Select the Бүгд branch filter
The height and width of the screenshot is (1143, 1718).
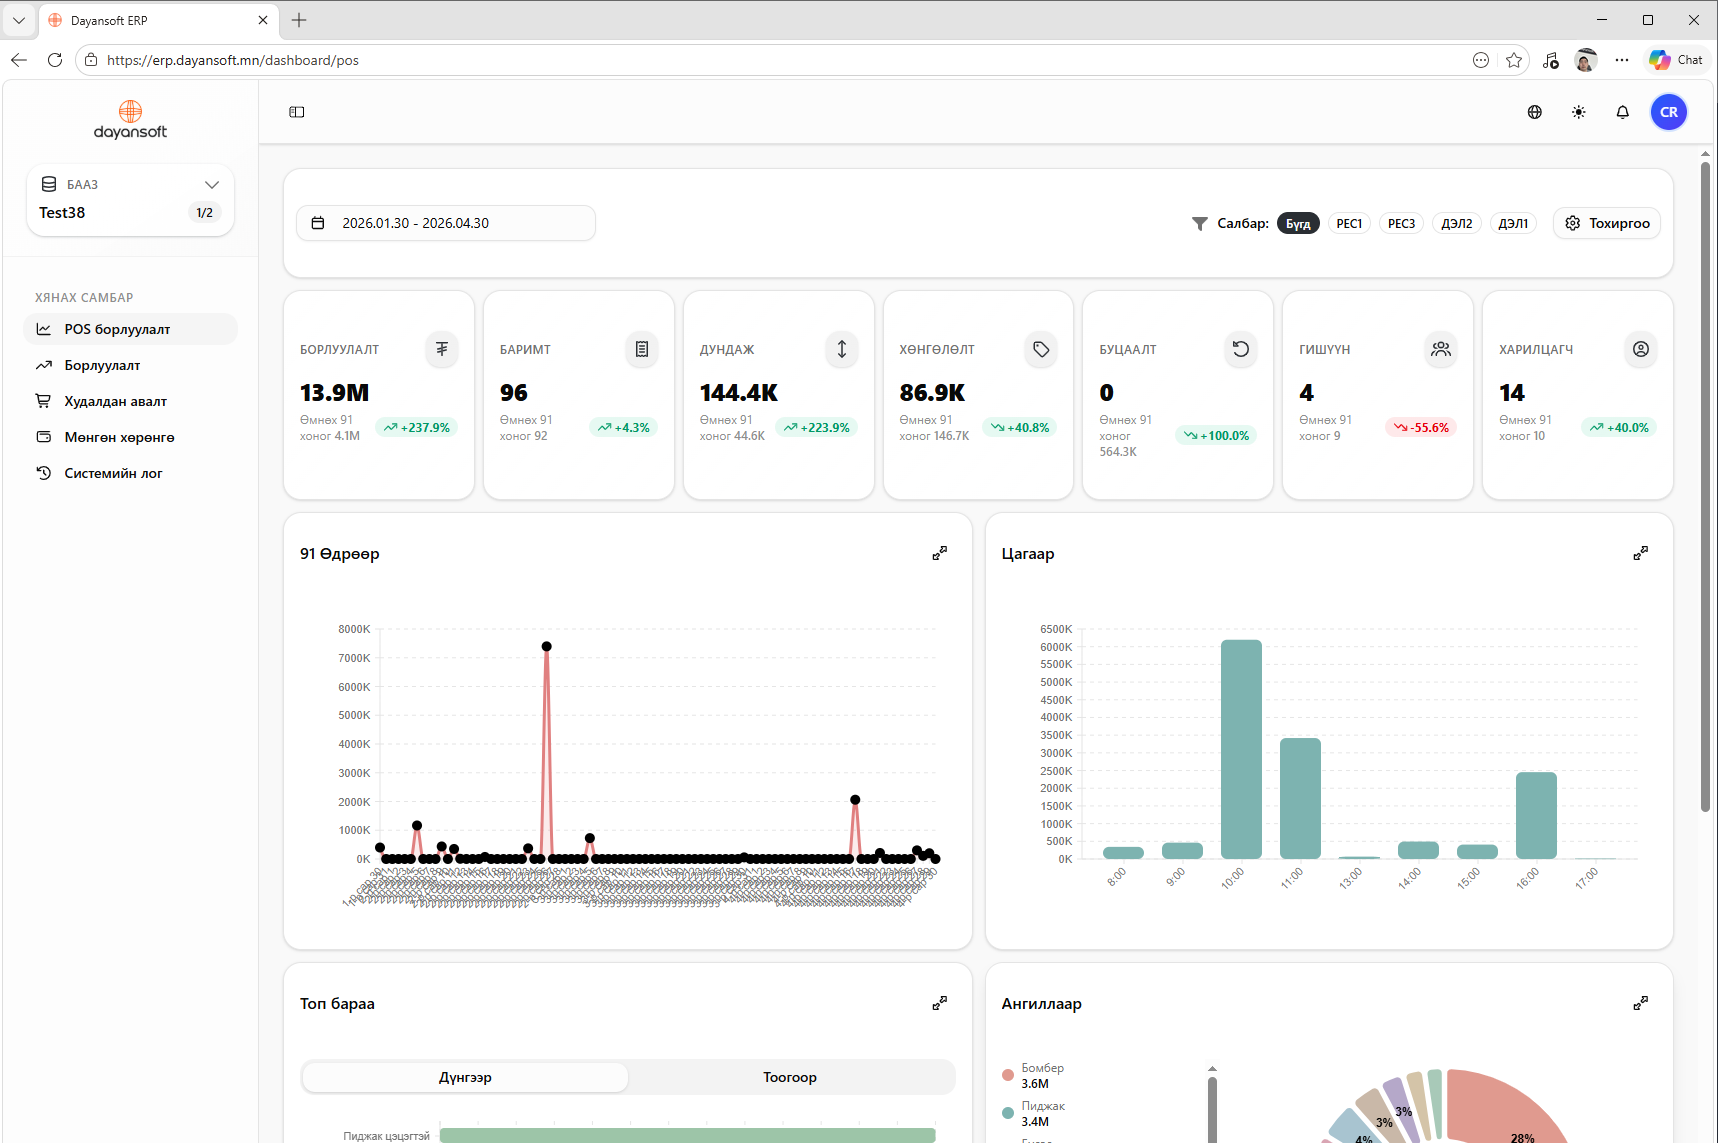point(1298,223)
